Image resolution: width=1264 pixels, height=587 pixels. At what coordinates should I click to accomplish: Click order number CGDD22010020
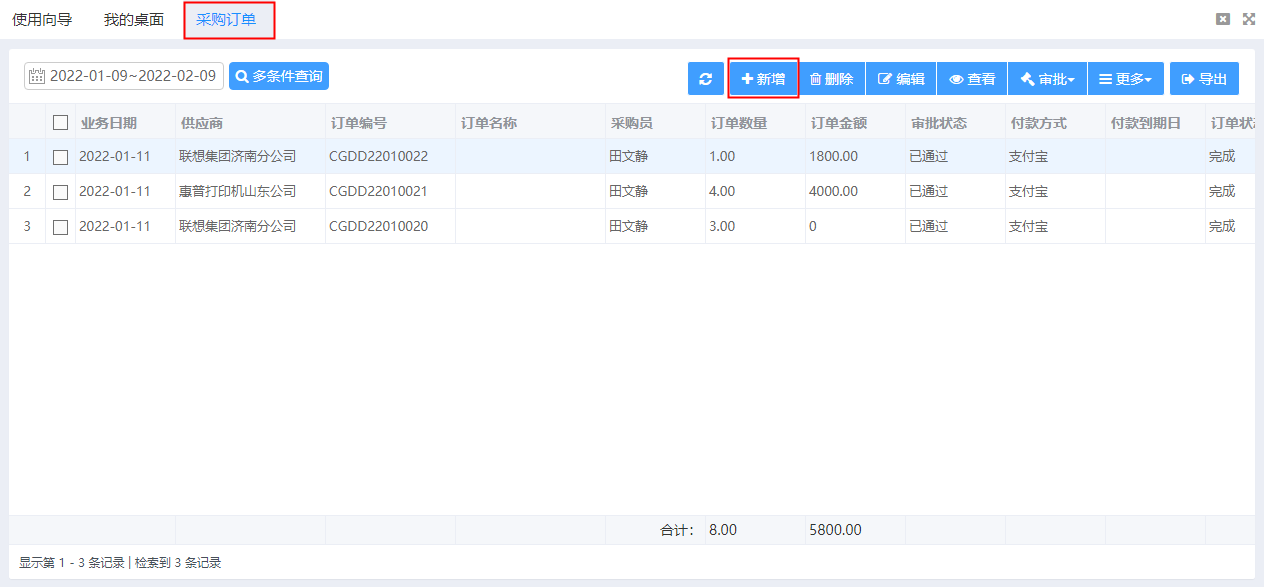[378, 227]
